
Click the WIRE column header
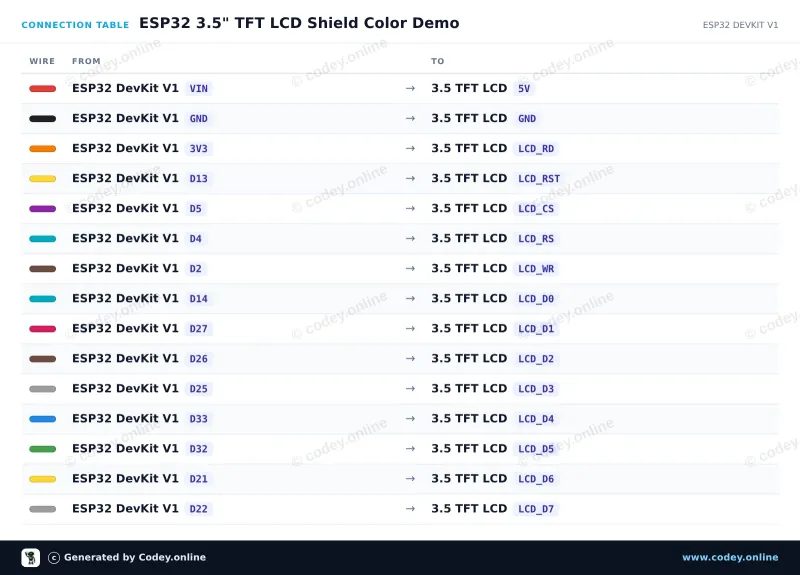pyautogui.click(x=42, y=61)
